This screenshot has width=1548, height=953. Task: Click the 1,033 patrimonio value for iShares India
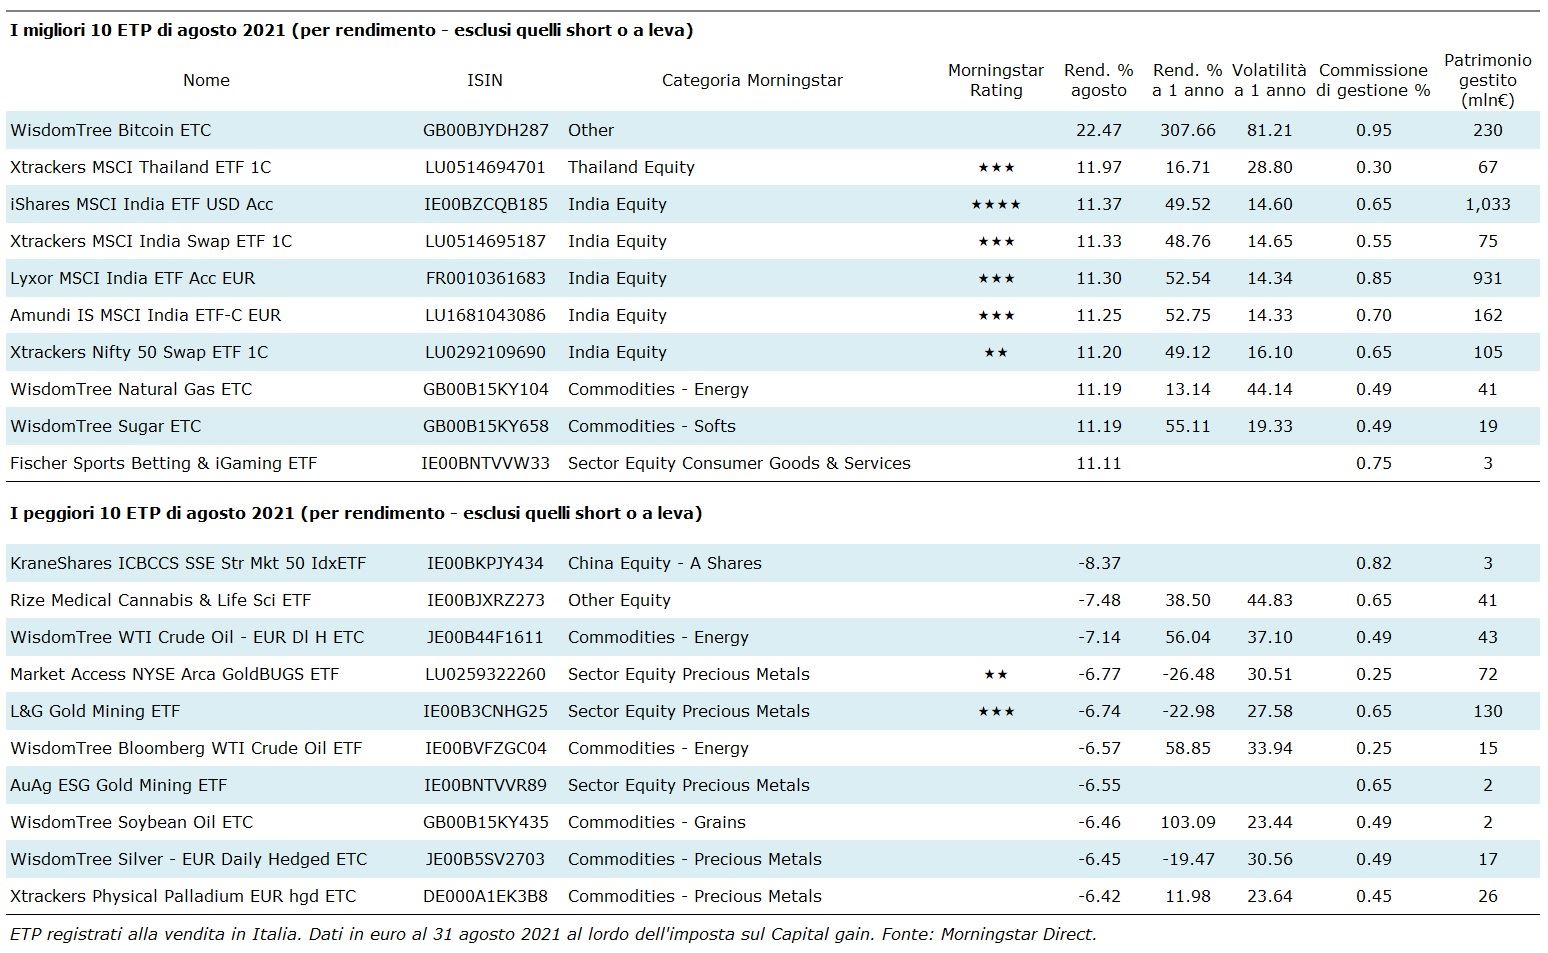[1487, 204]
